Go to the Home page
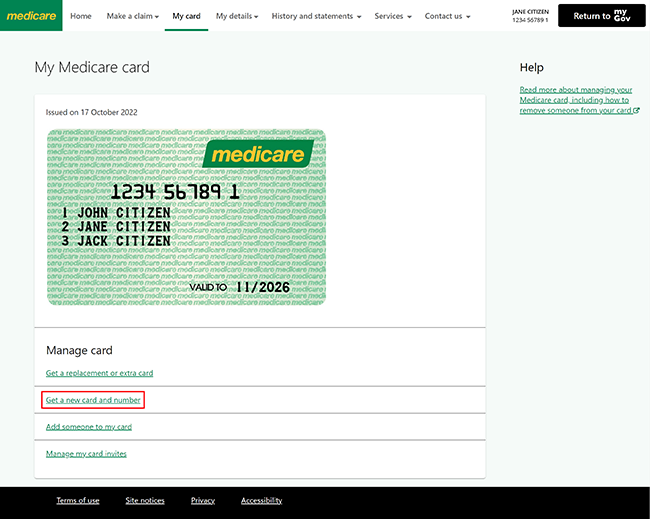 [x=81, y=16]
